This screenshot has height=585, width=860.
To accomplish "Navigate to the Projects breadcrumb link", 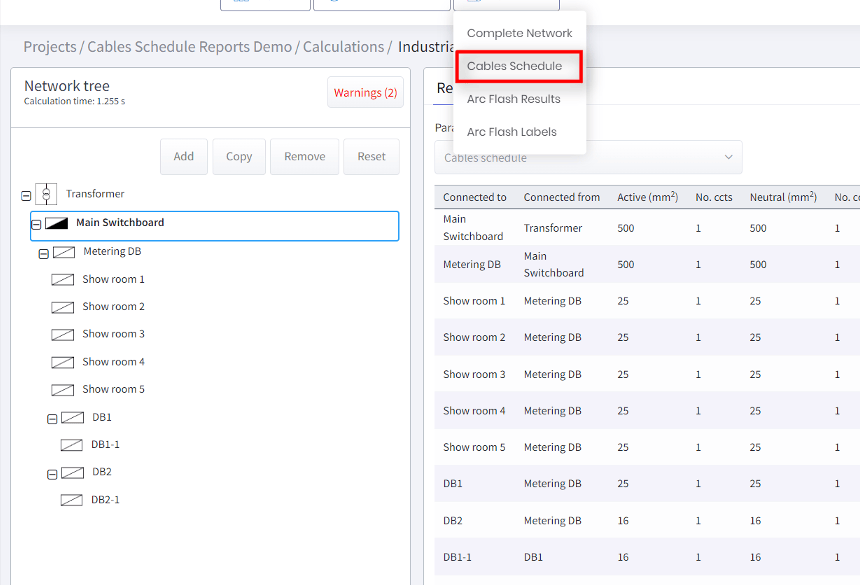I will point(49,46).
